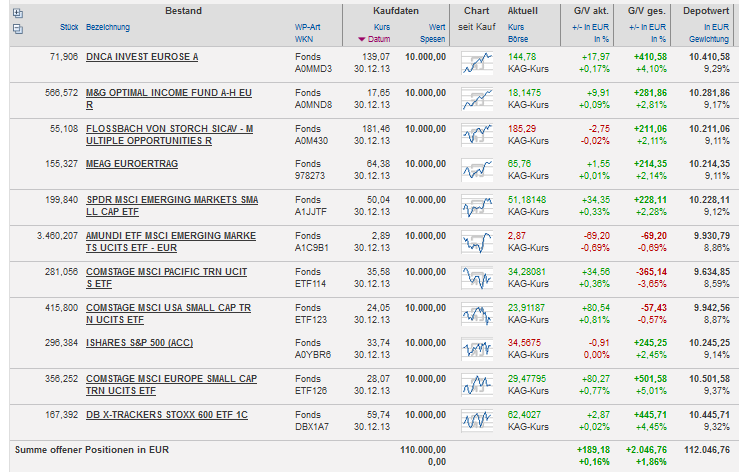Click current price 144,78

click(522, 57)
